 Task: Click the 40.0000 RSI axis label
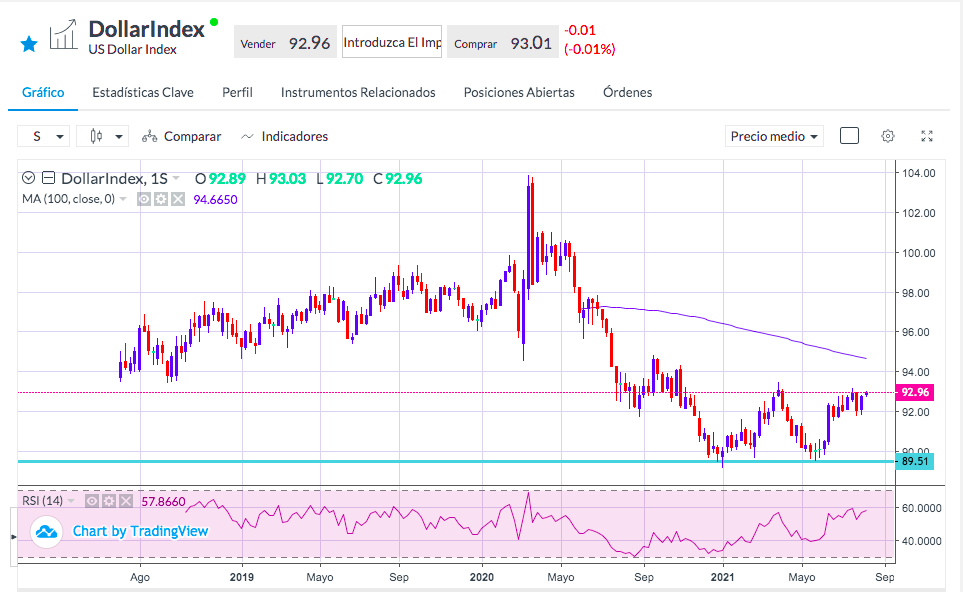tap(921, 541)
